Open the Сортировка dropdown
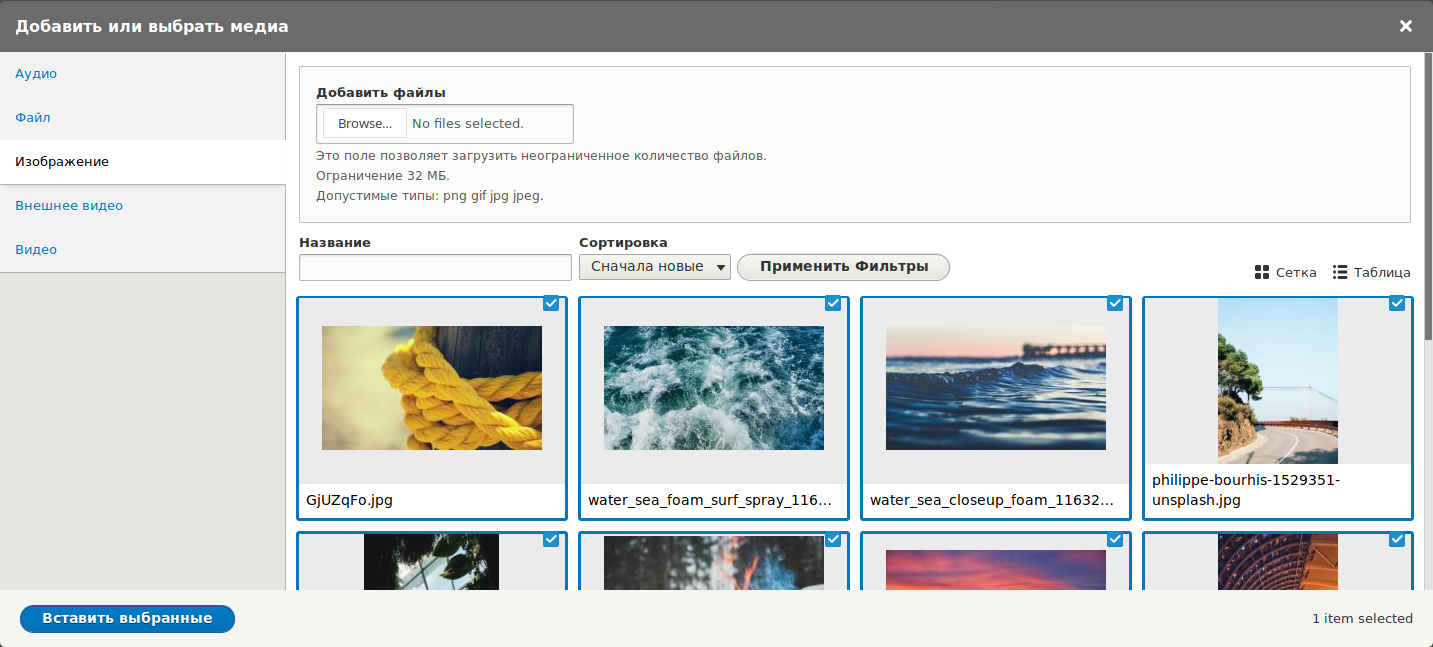Viewport: 1433px width, 647px height. tap(655, 267)
